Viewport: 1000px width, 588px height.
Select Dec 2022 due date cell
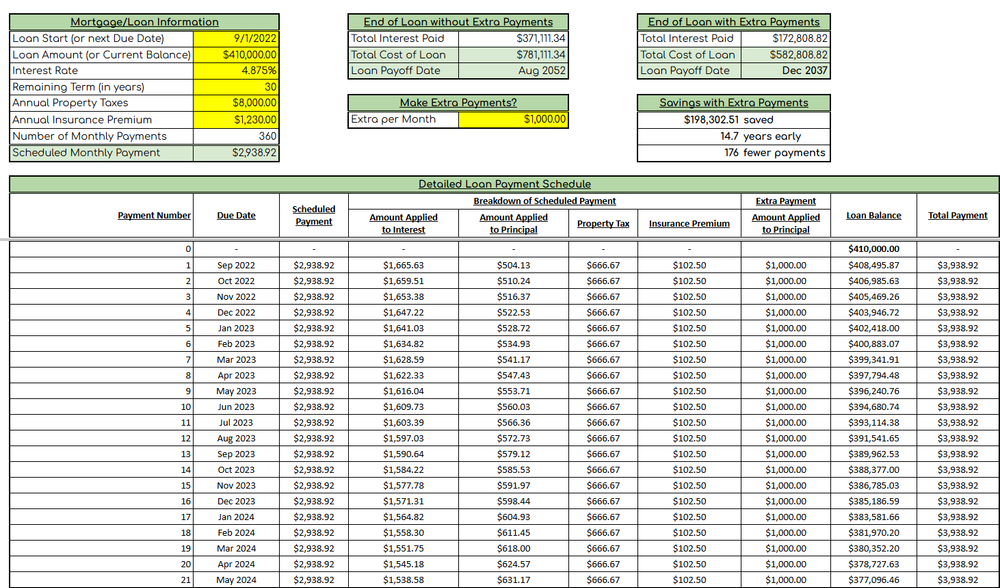[236, 312]
